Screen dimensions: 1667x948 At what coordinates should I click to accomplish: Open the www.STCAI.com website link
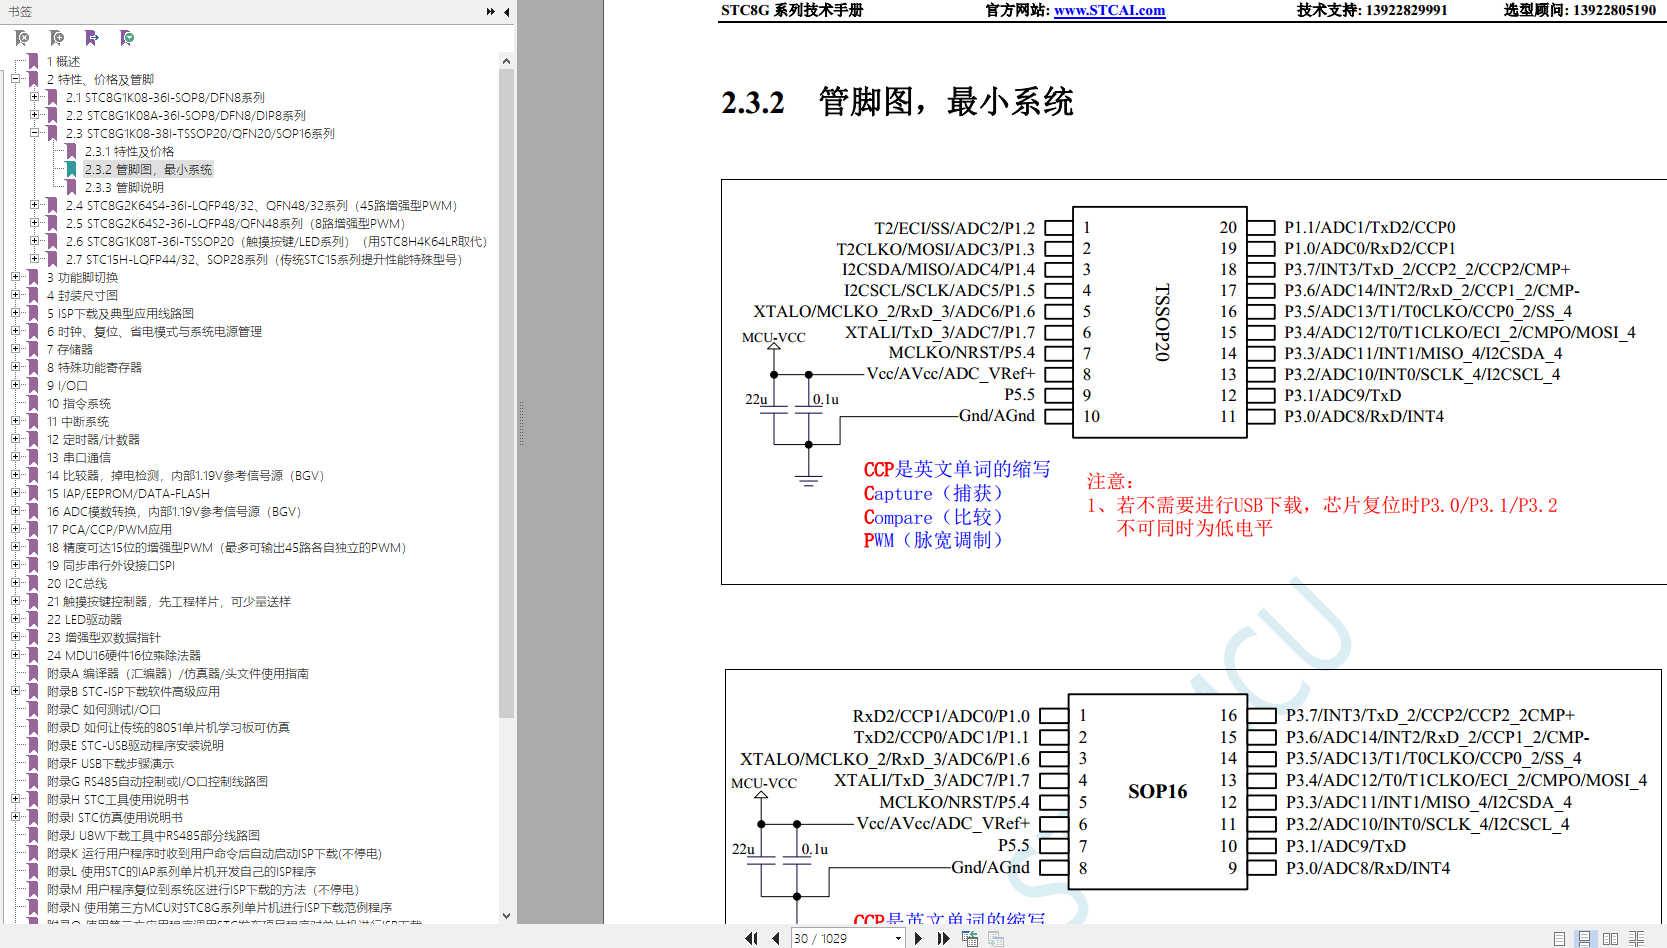1109,10
